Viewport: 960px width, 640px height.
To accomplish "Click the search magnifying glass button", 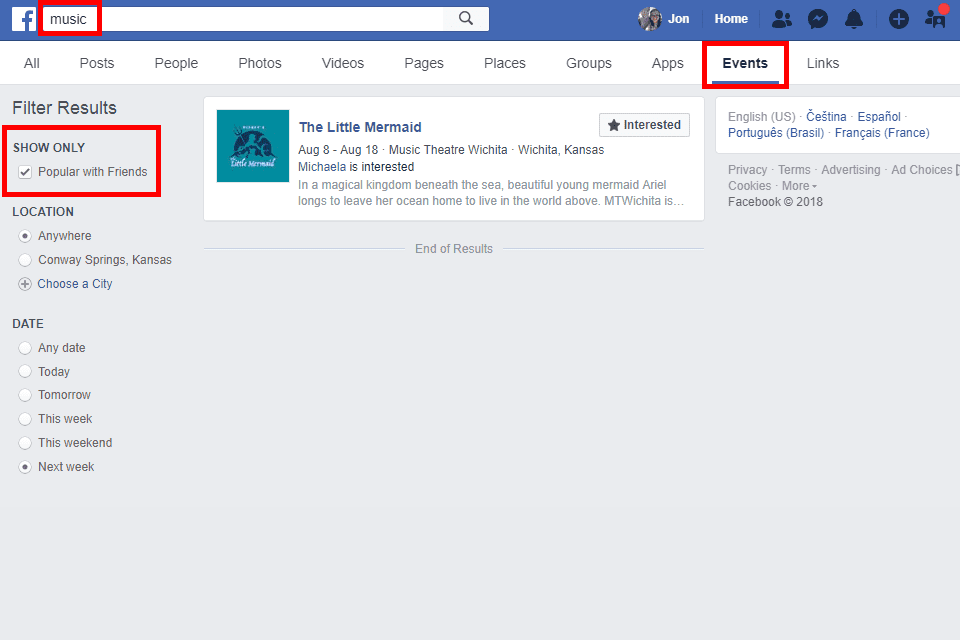I will click(466, 19).
